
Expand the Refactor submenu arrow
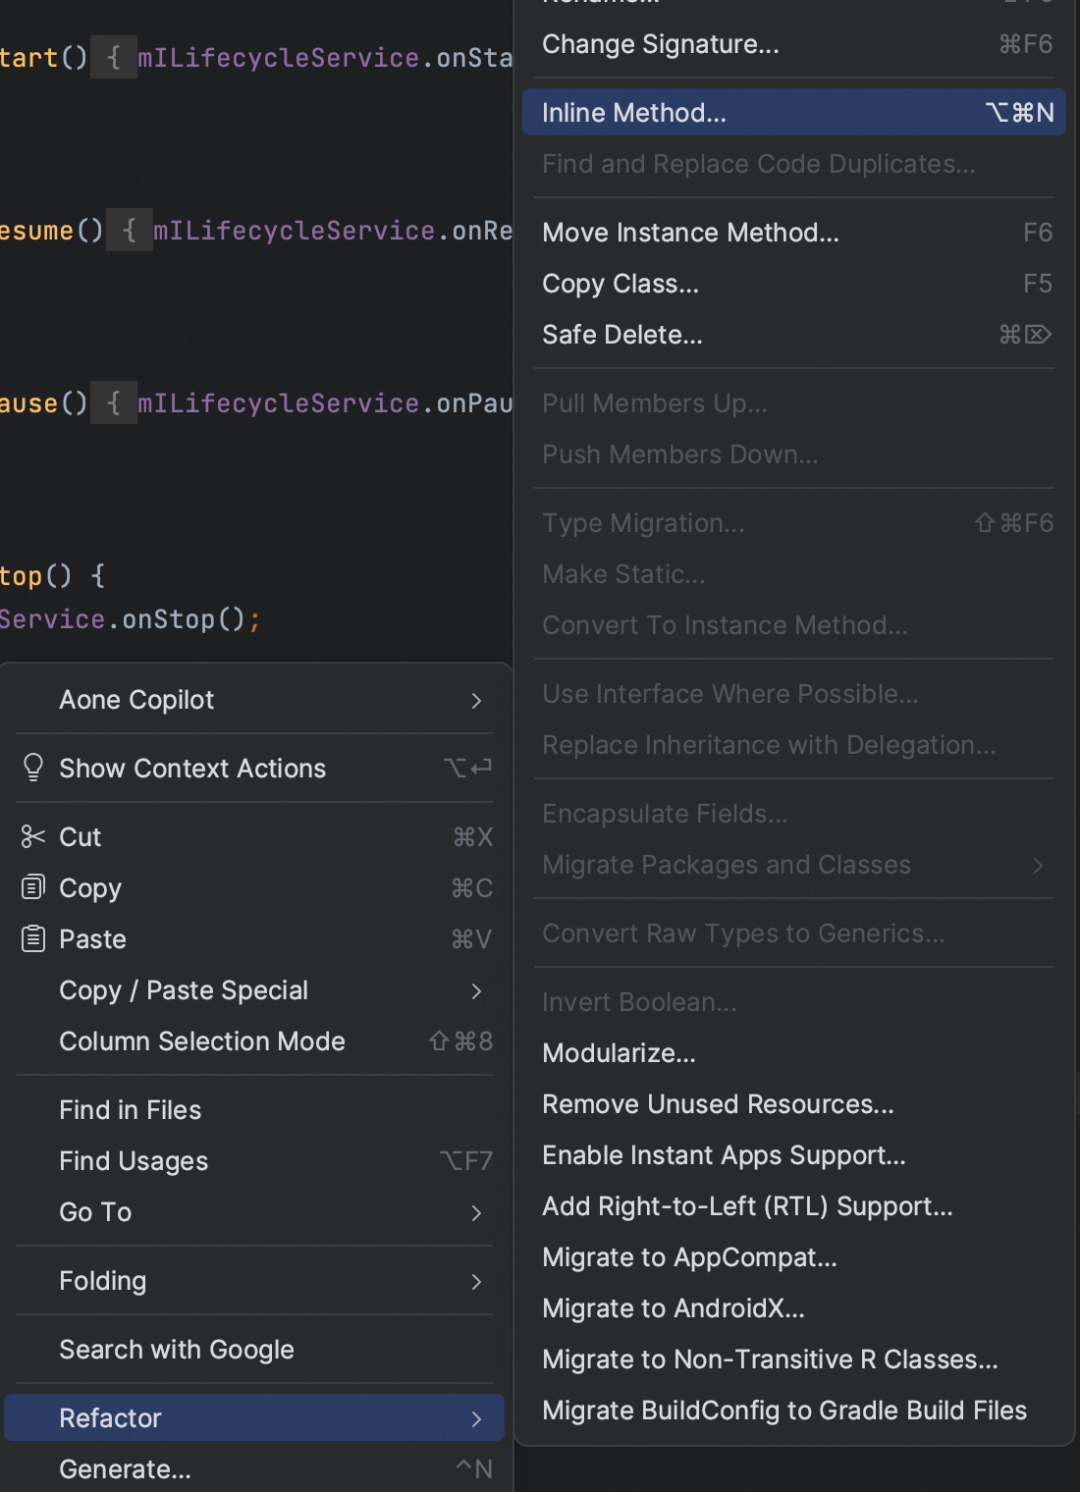click(x=477, y=1418)
